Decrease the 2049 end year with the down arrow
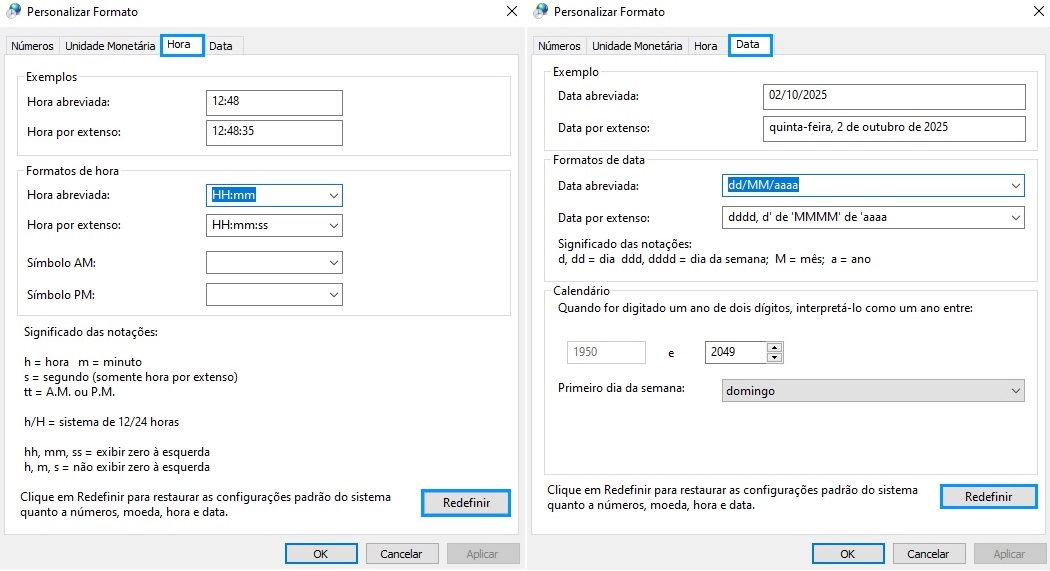This screenshot has width=1050, height=571. [x=774, y=357]
